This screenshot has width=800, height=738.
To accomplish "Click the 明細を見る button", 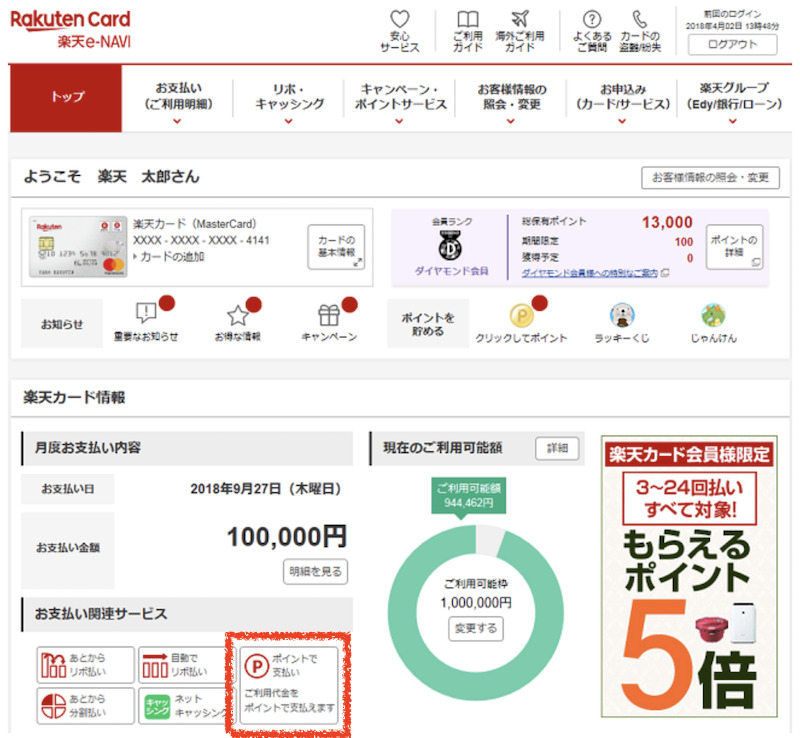I will coord(315,572).
